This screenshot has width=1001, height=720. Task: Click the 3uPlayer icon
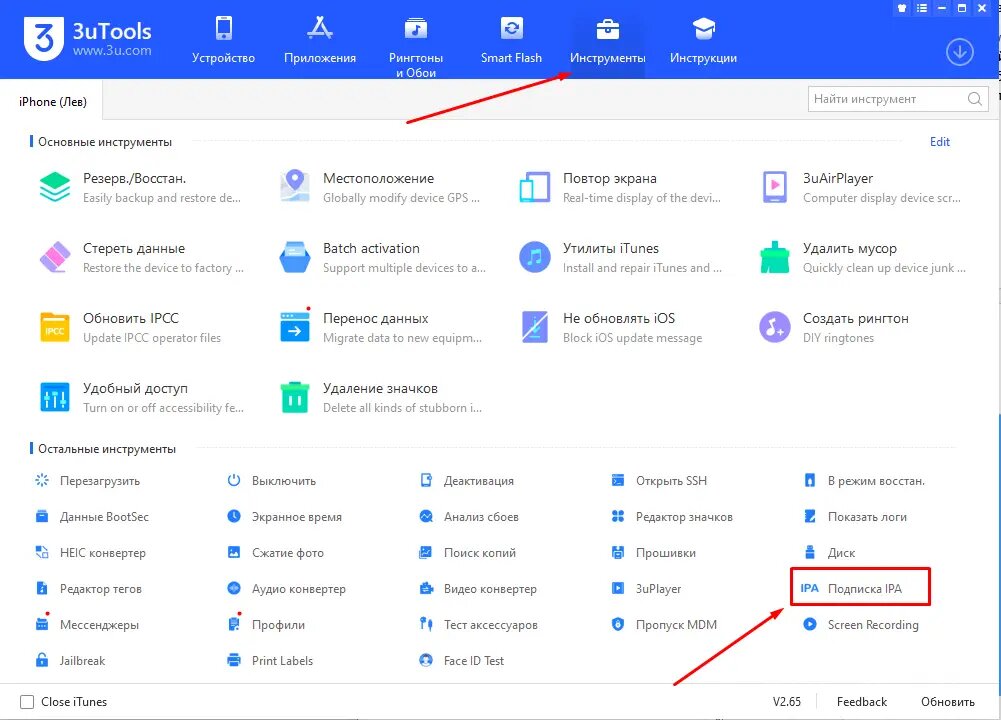[618, 588]
